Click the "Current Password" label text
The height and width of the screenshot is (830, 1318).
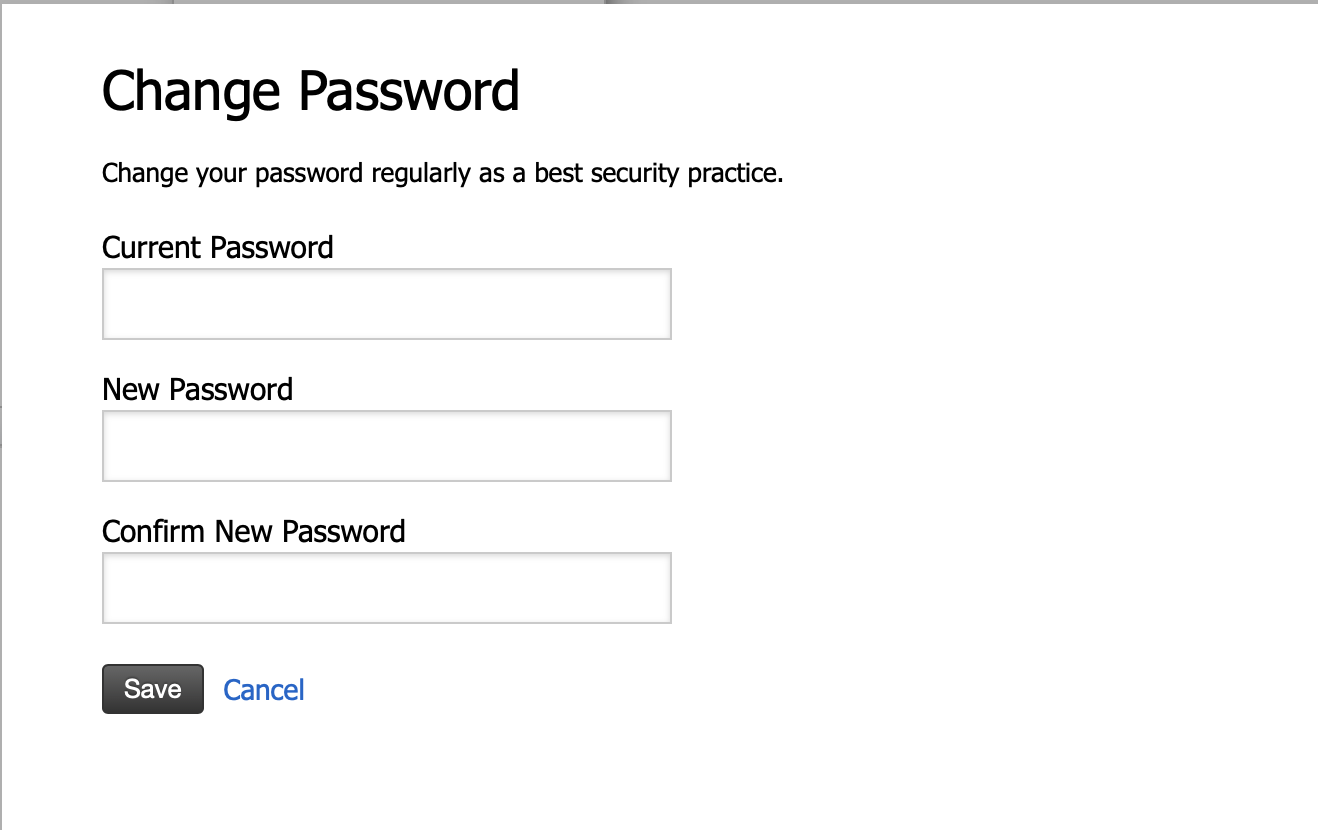click(218, 247)
